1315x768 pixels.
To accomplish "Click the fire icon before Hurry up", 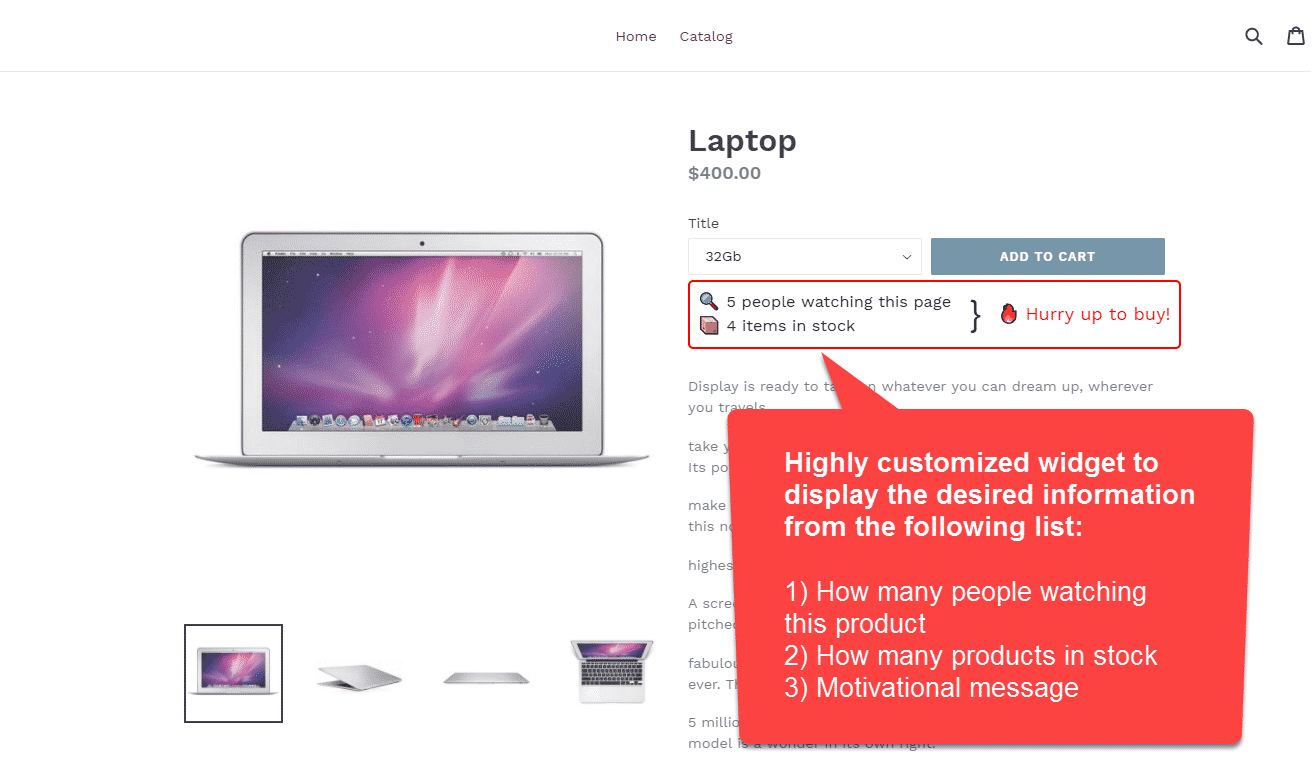I will click(x=1008, y=314).
